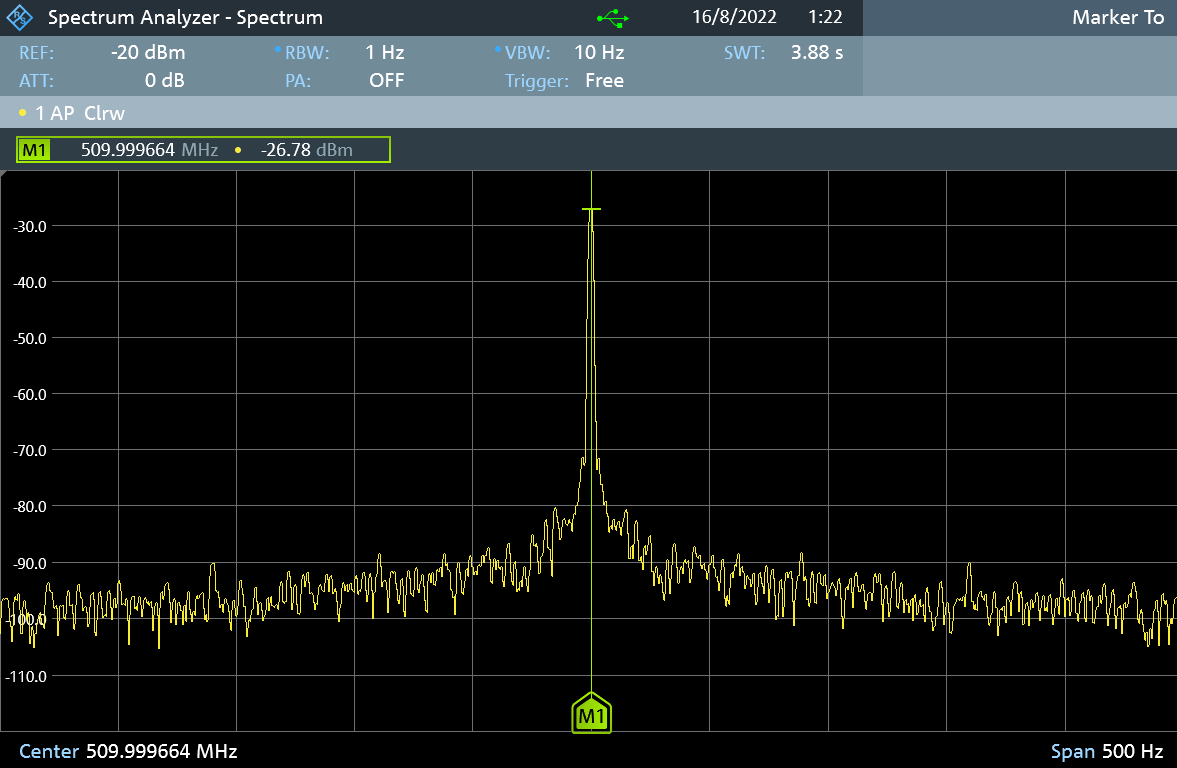This screenshot has height=768, width=1177.
Task: Change the Trigger Free setting
Action: click(x=604, y=81)
